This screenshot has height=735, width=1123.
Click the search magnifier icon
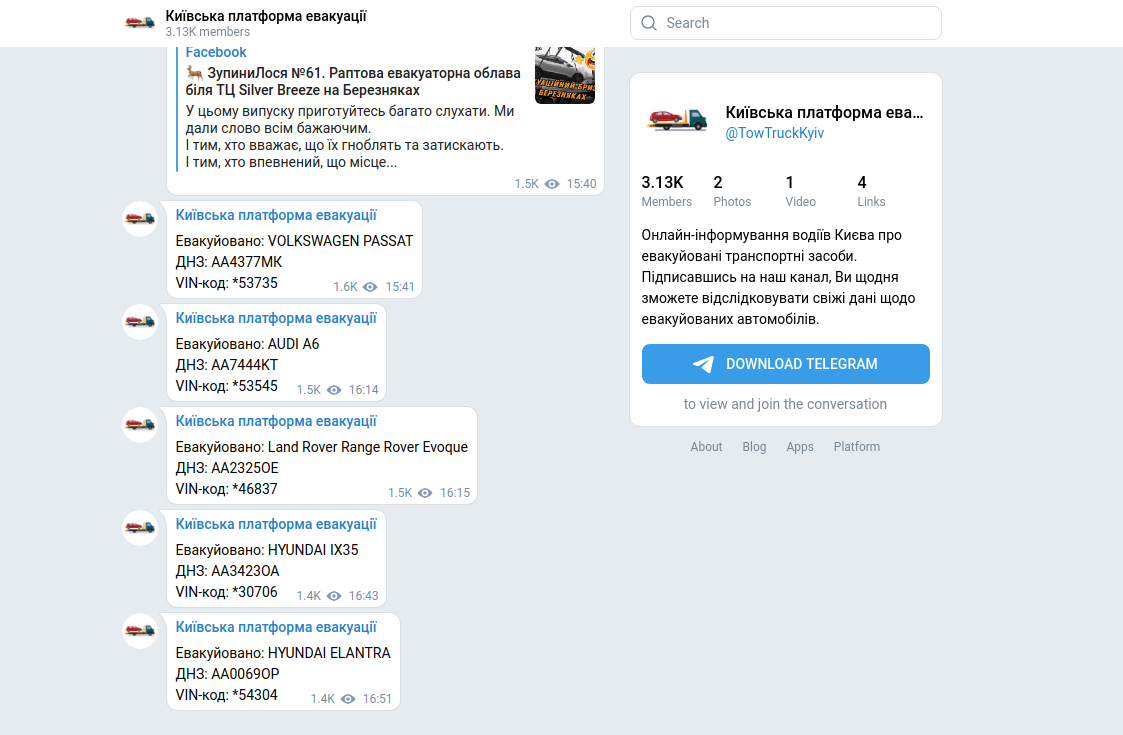[649, 23]
